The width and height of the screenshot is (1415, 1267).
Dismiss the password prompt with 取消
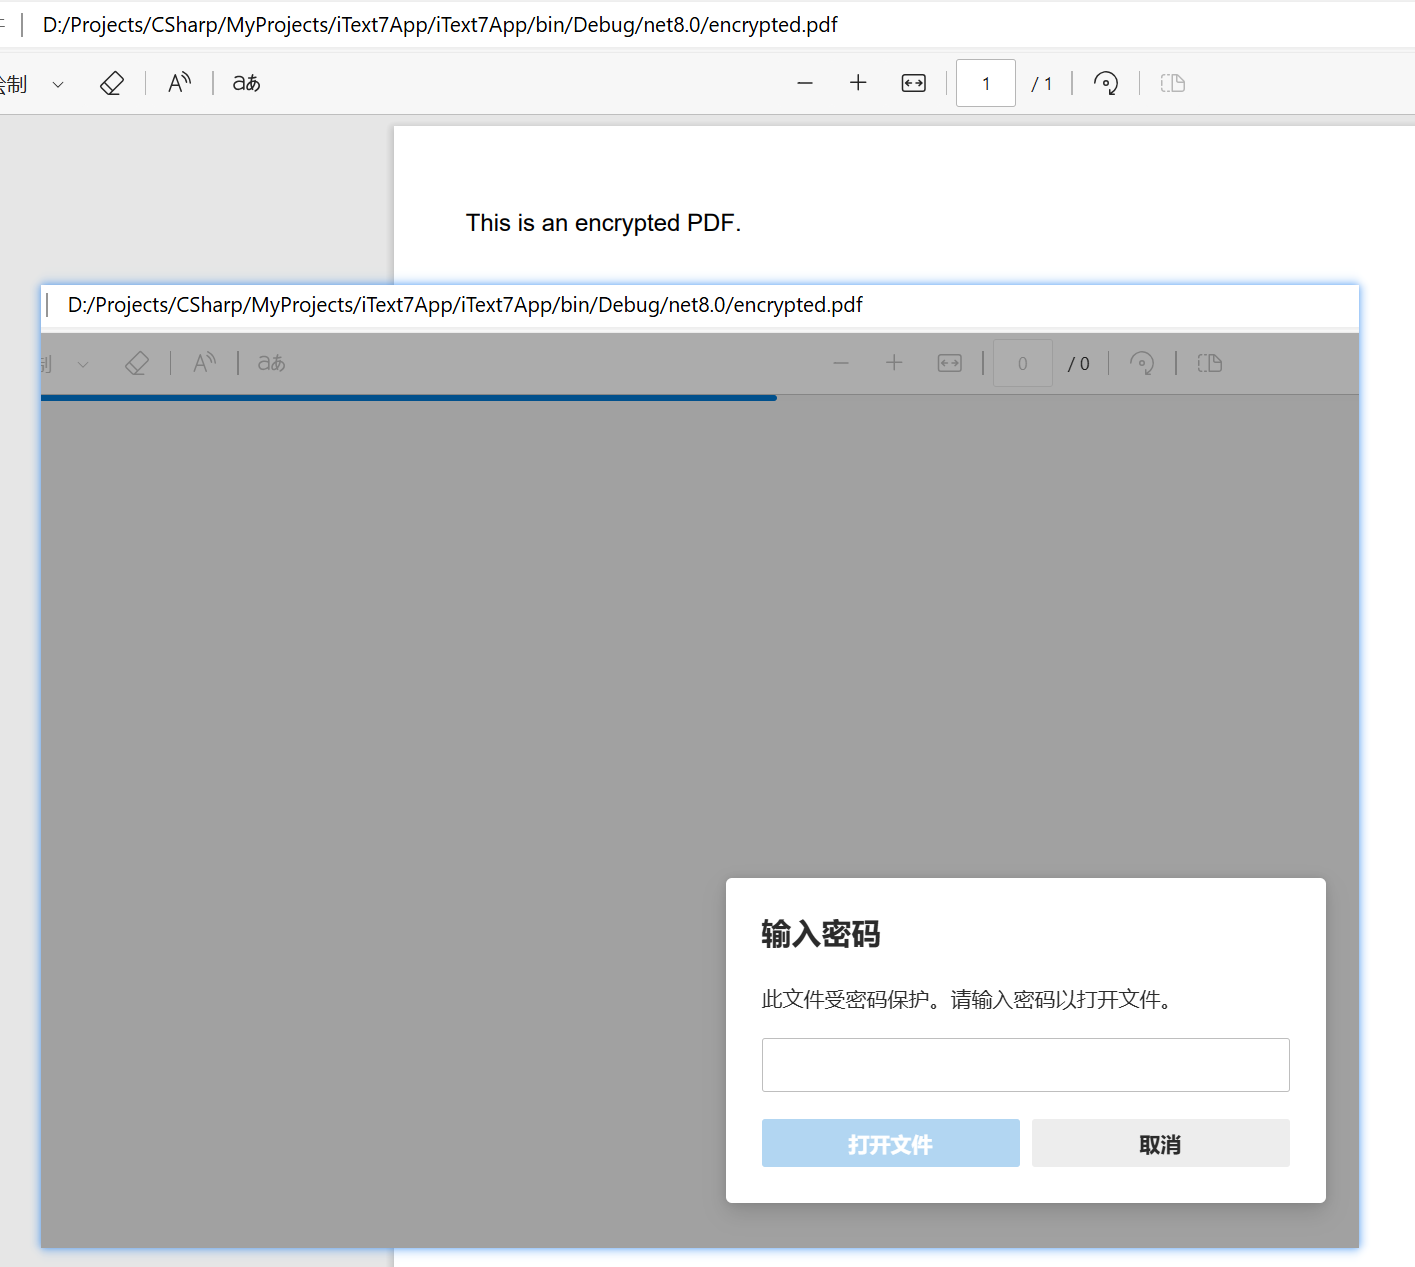click(x=1159, y=1143)
